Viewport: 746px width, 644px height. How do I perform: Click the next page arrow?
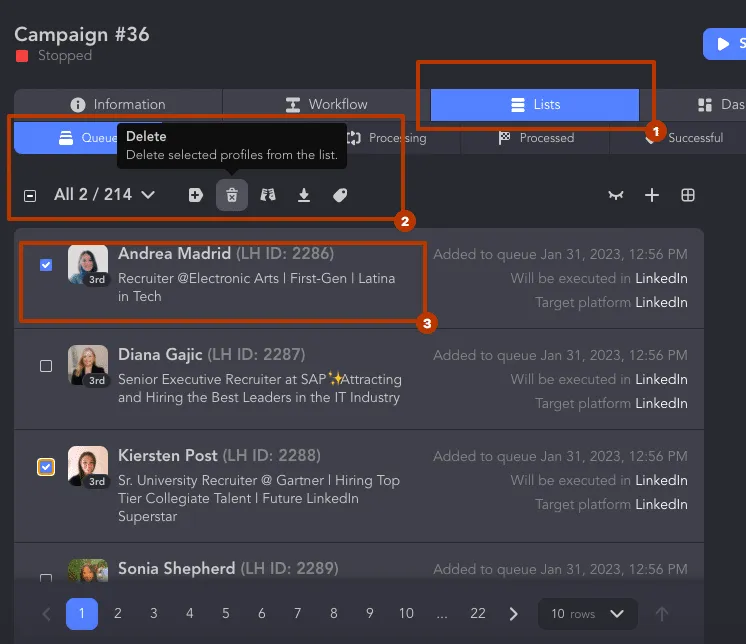point(513,614)
